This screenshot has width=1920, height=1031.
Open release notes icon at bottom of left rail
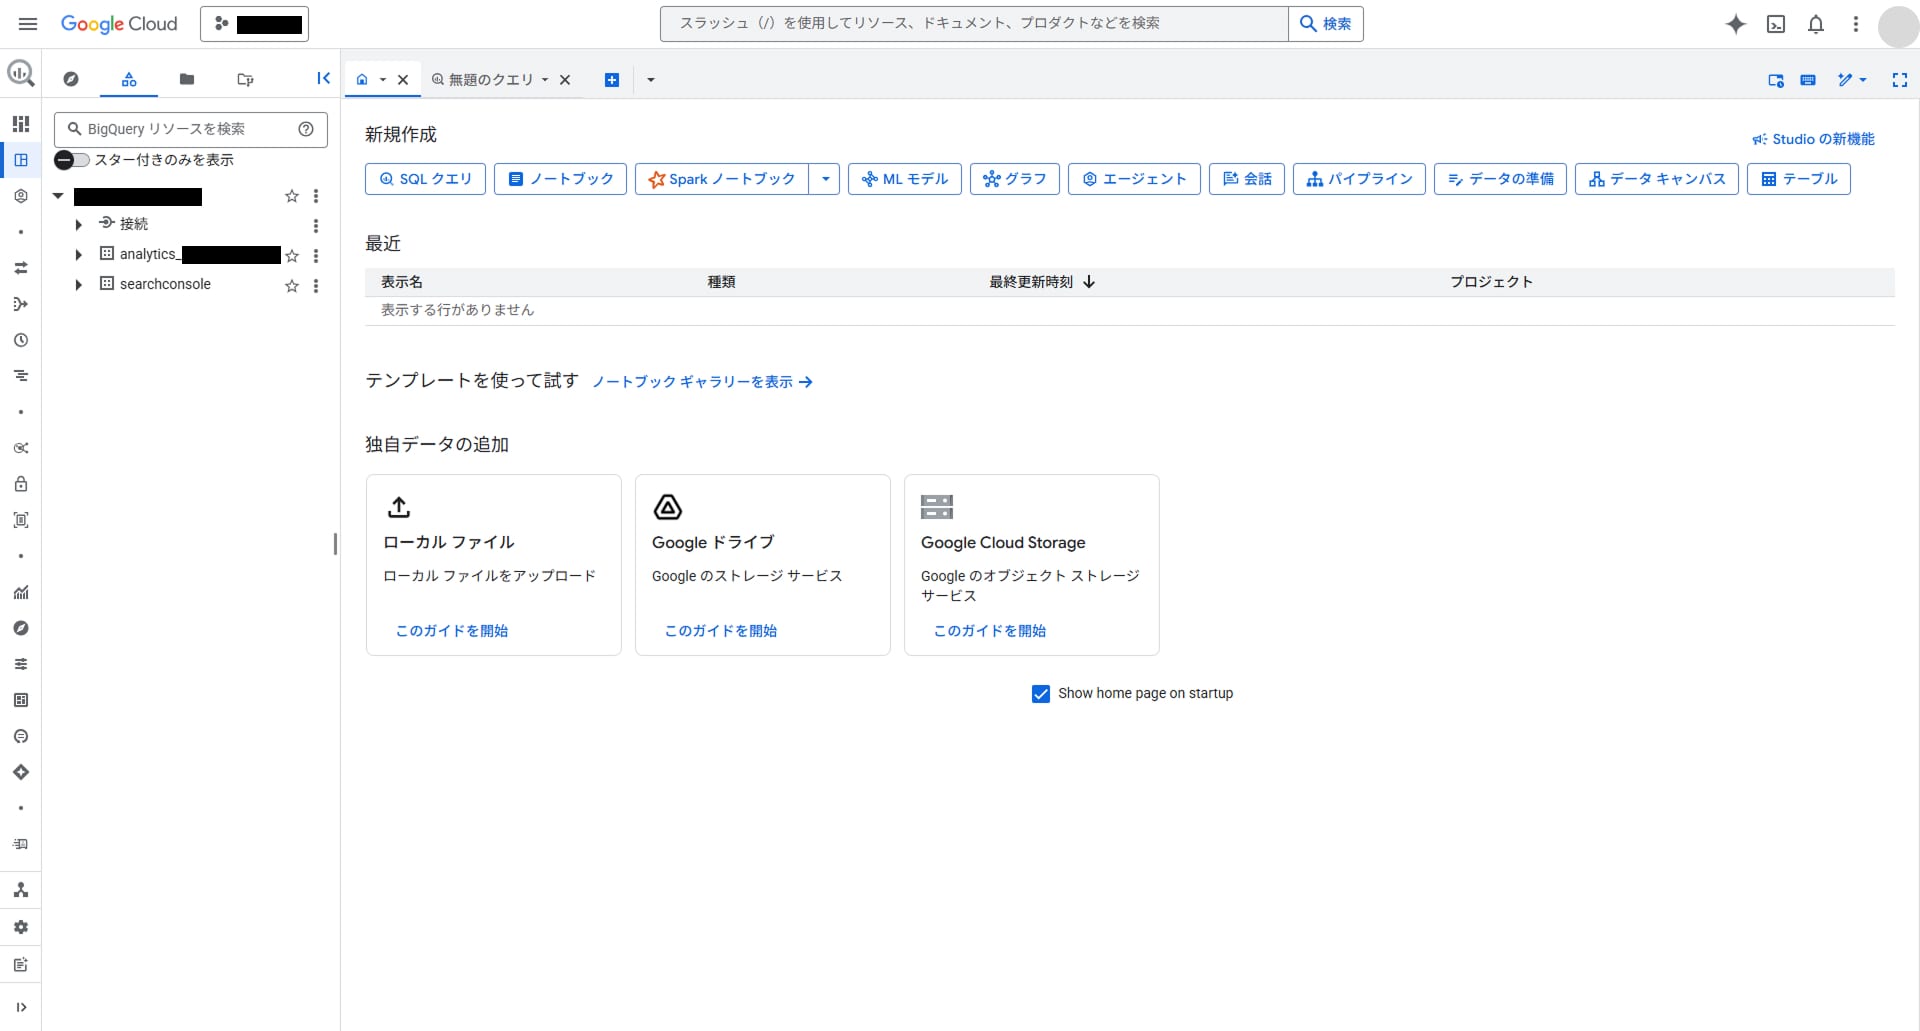[21, 965]
